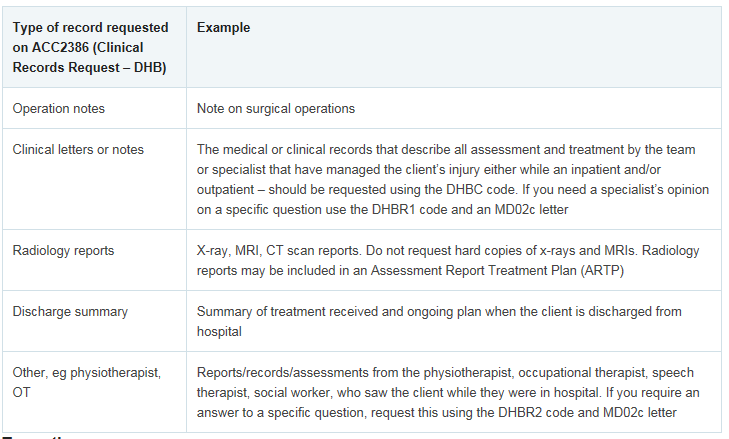Select the 'Radiology reports' cell

coord(94,260)
